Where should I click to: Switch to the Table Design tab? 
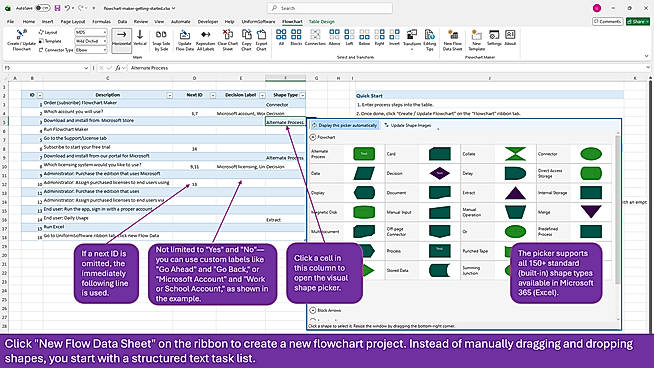click(322, 21)
